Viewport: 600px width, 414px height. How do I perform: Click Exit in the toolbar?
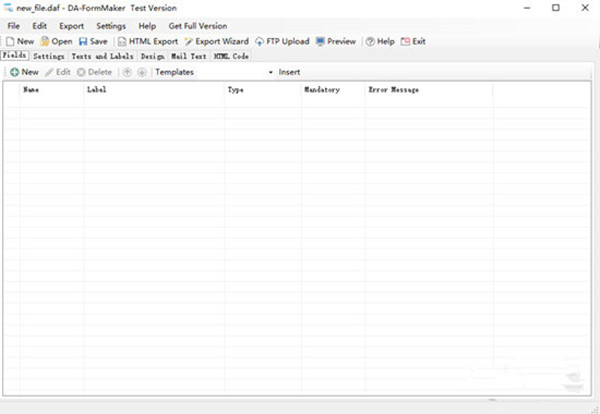(413, 41)
